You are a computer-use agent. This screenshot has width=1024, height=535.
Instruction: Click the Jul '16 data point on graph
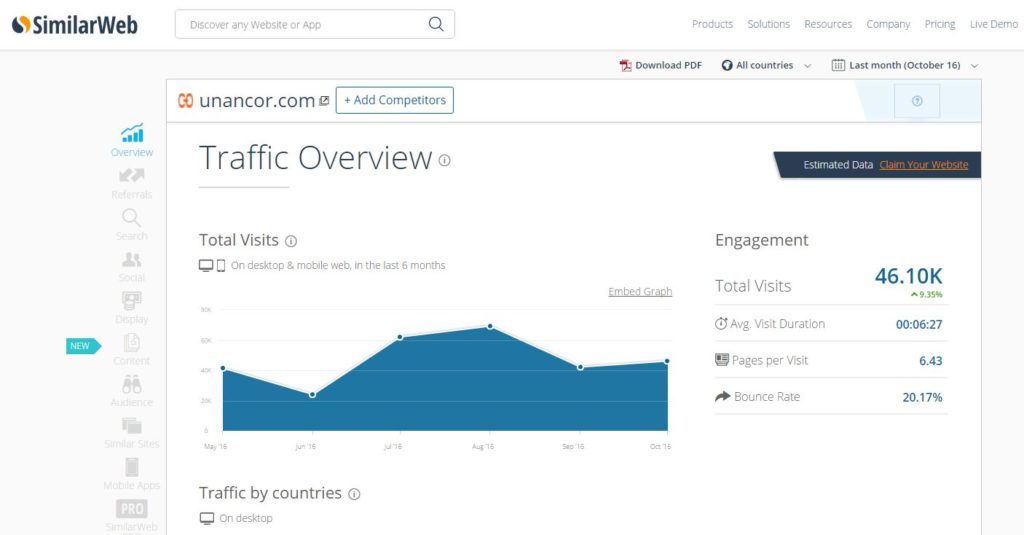pyautogui.click(x=400, y=337)
